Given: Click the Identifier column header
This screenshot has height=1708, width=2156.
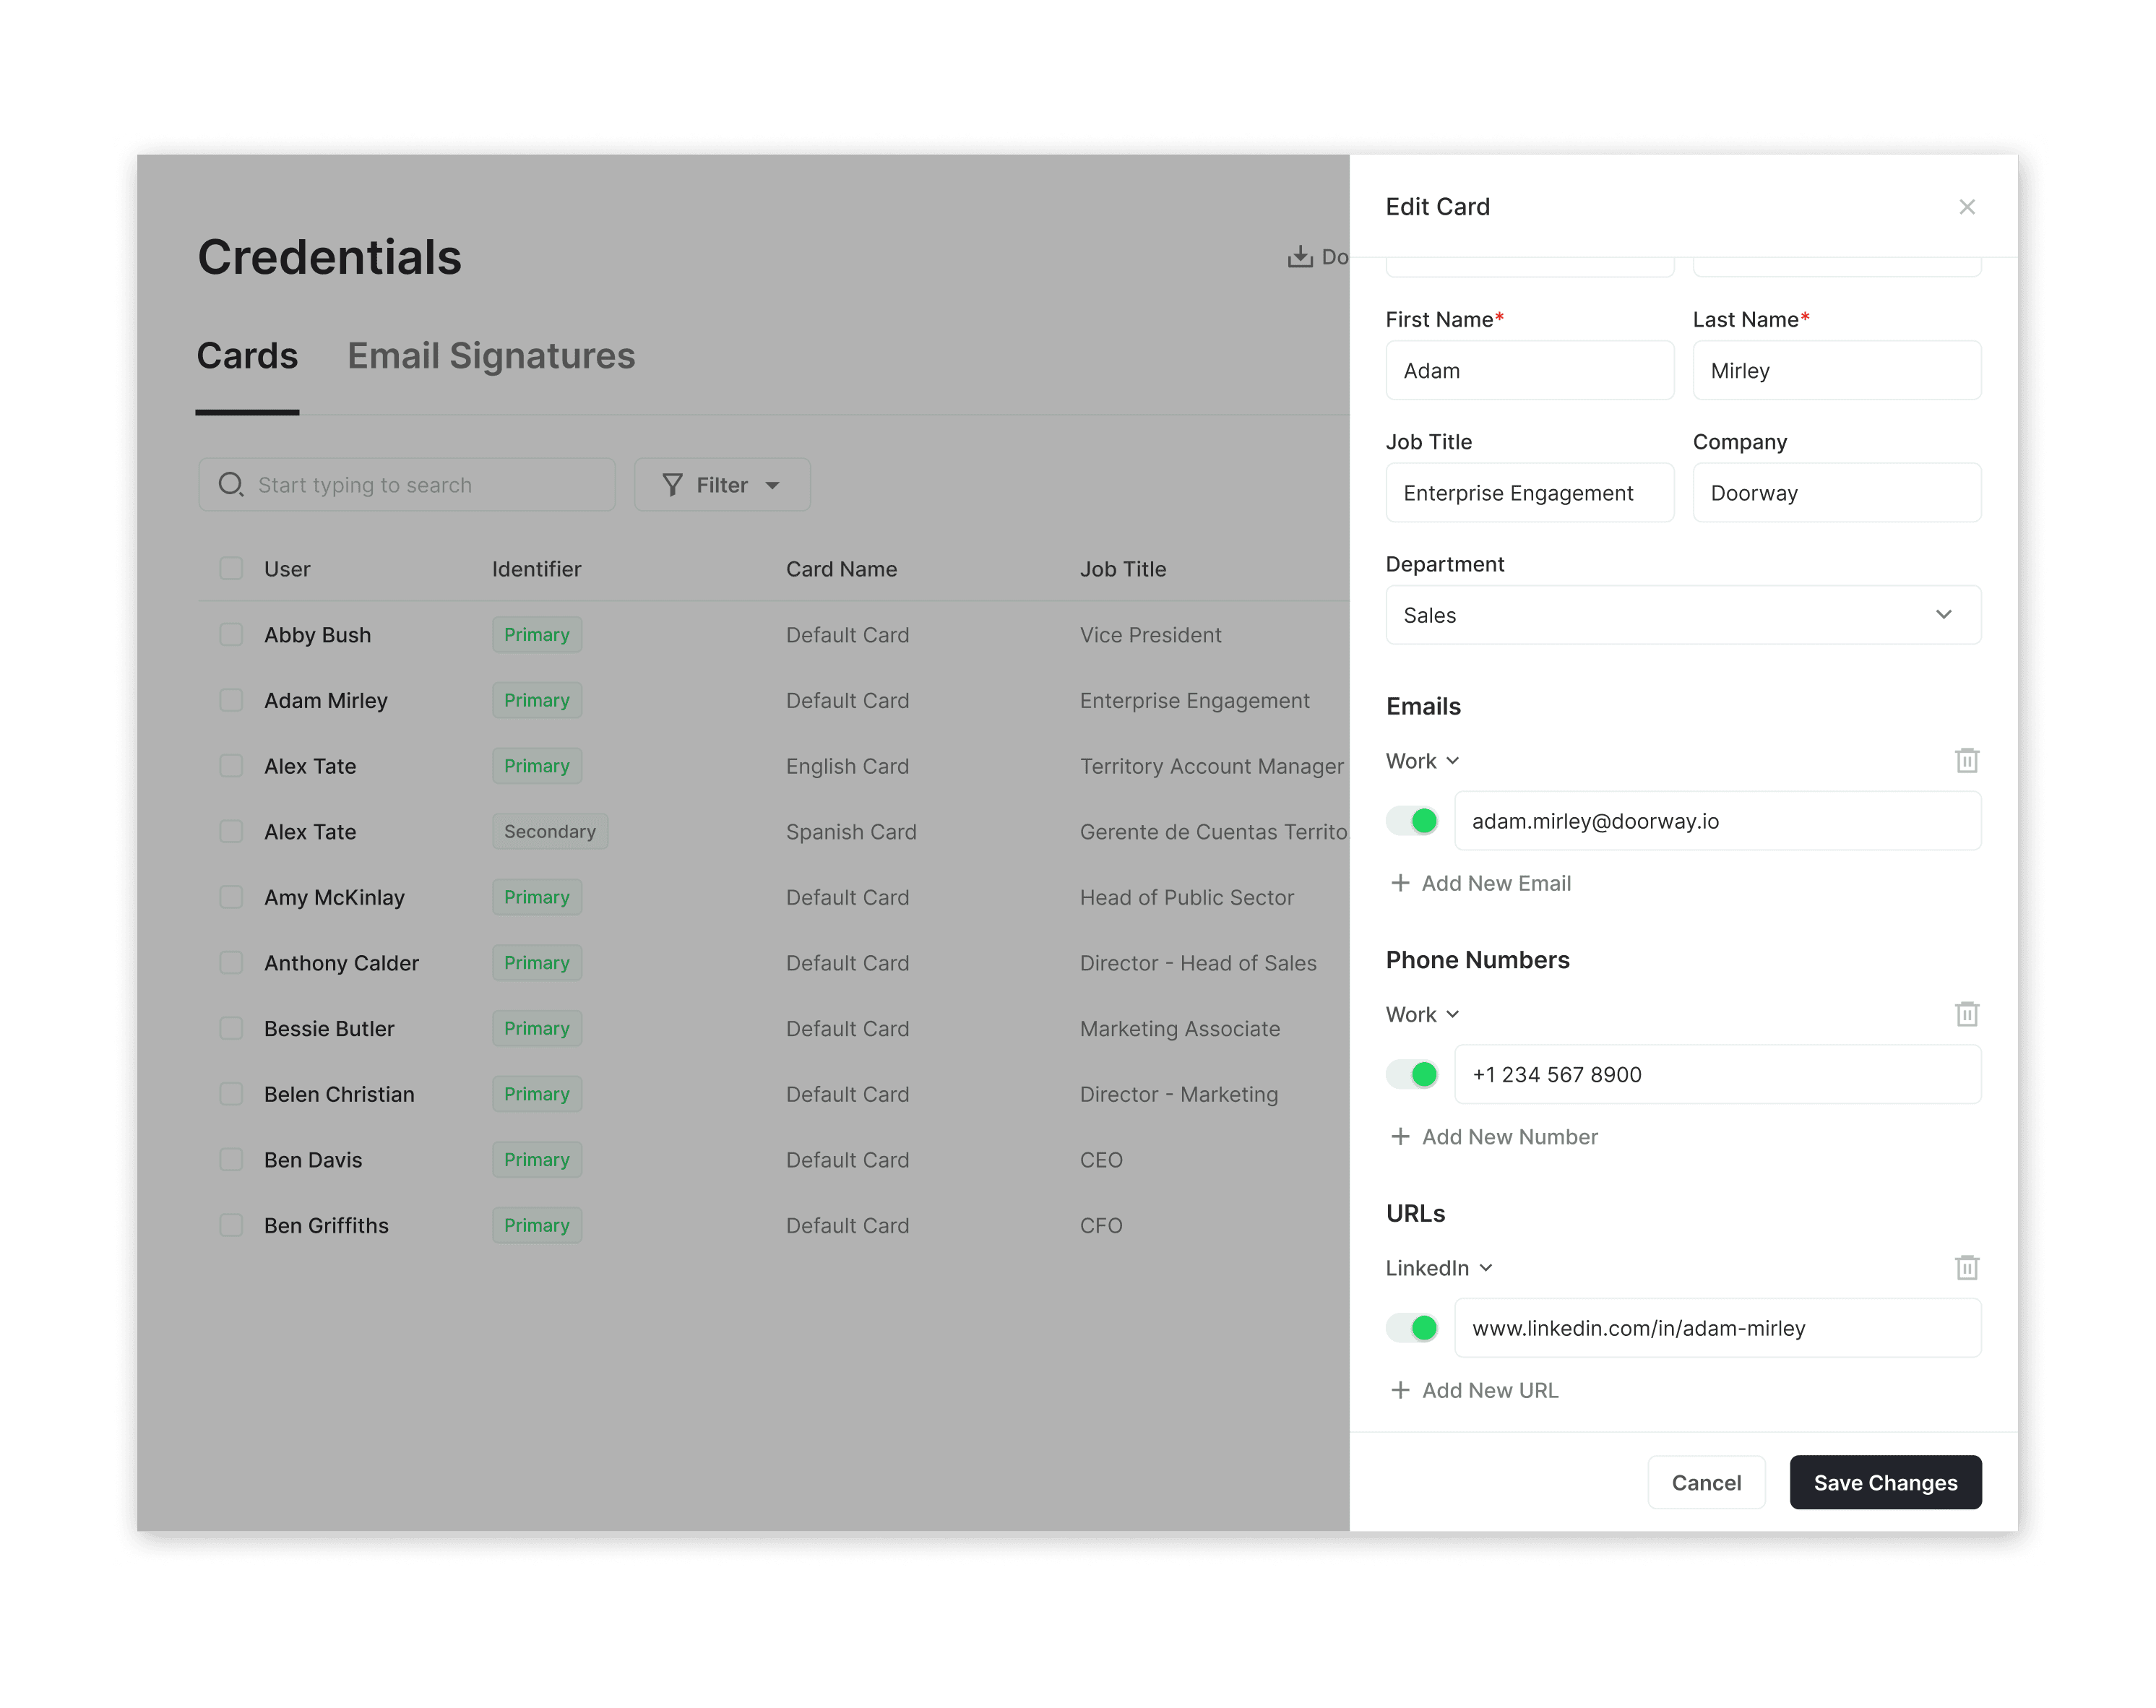Looking at the screenshot, I should click(536, 569).
